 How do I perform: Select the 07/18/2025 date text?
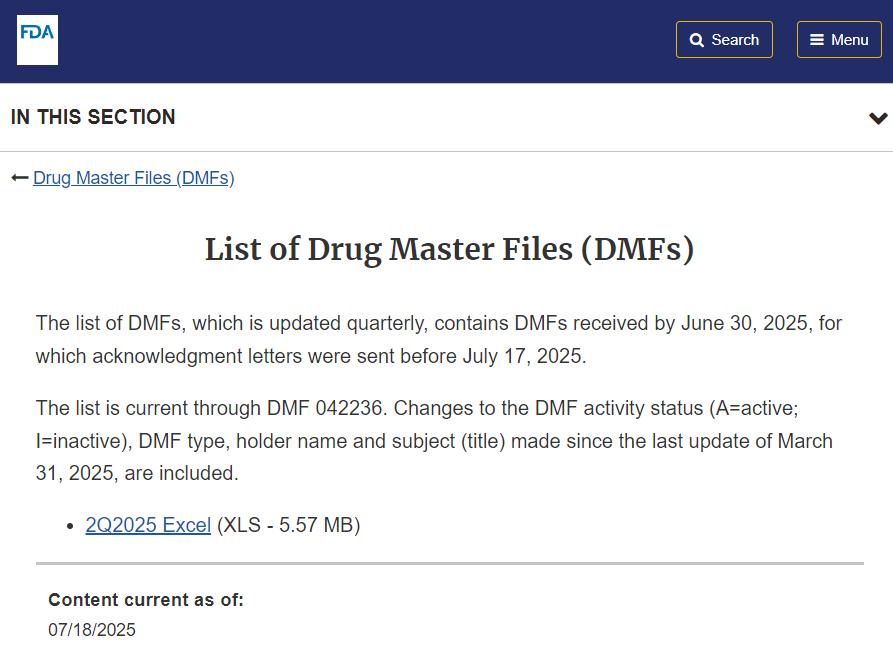pyautogui.click(x=92, y=630)
